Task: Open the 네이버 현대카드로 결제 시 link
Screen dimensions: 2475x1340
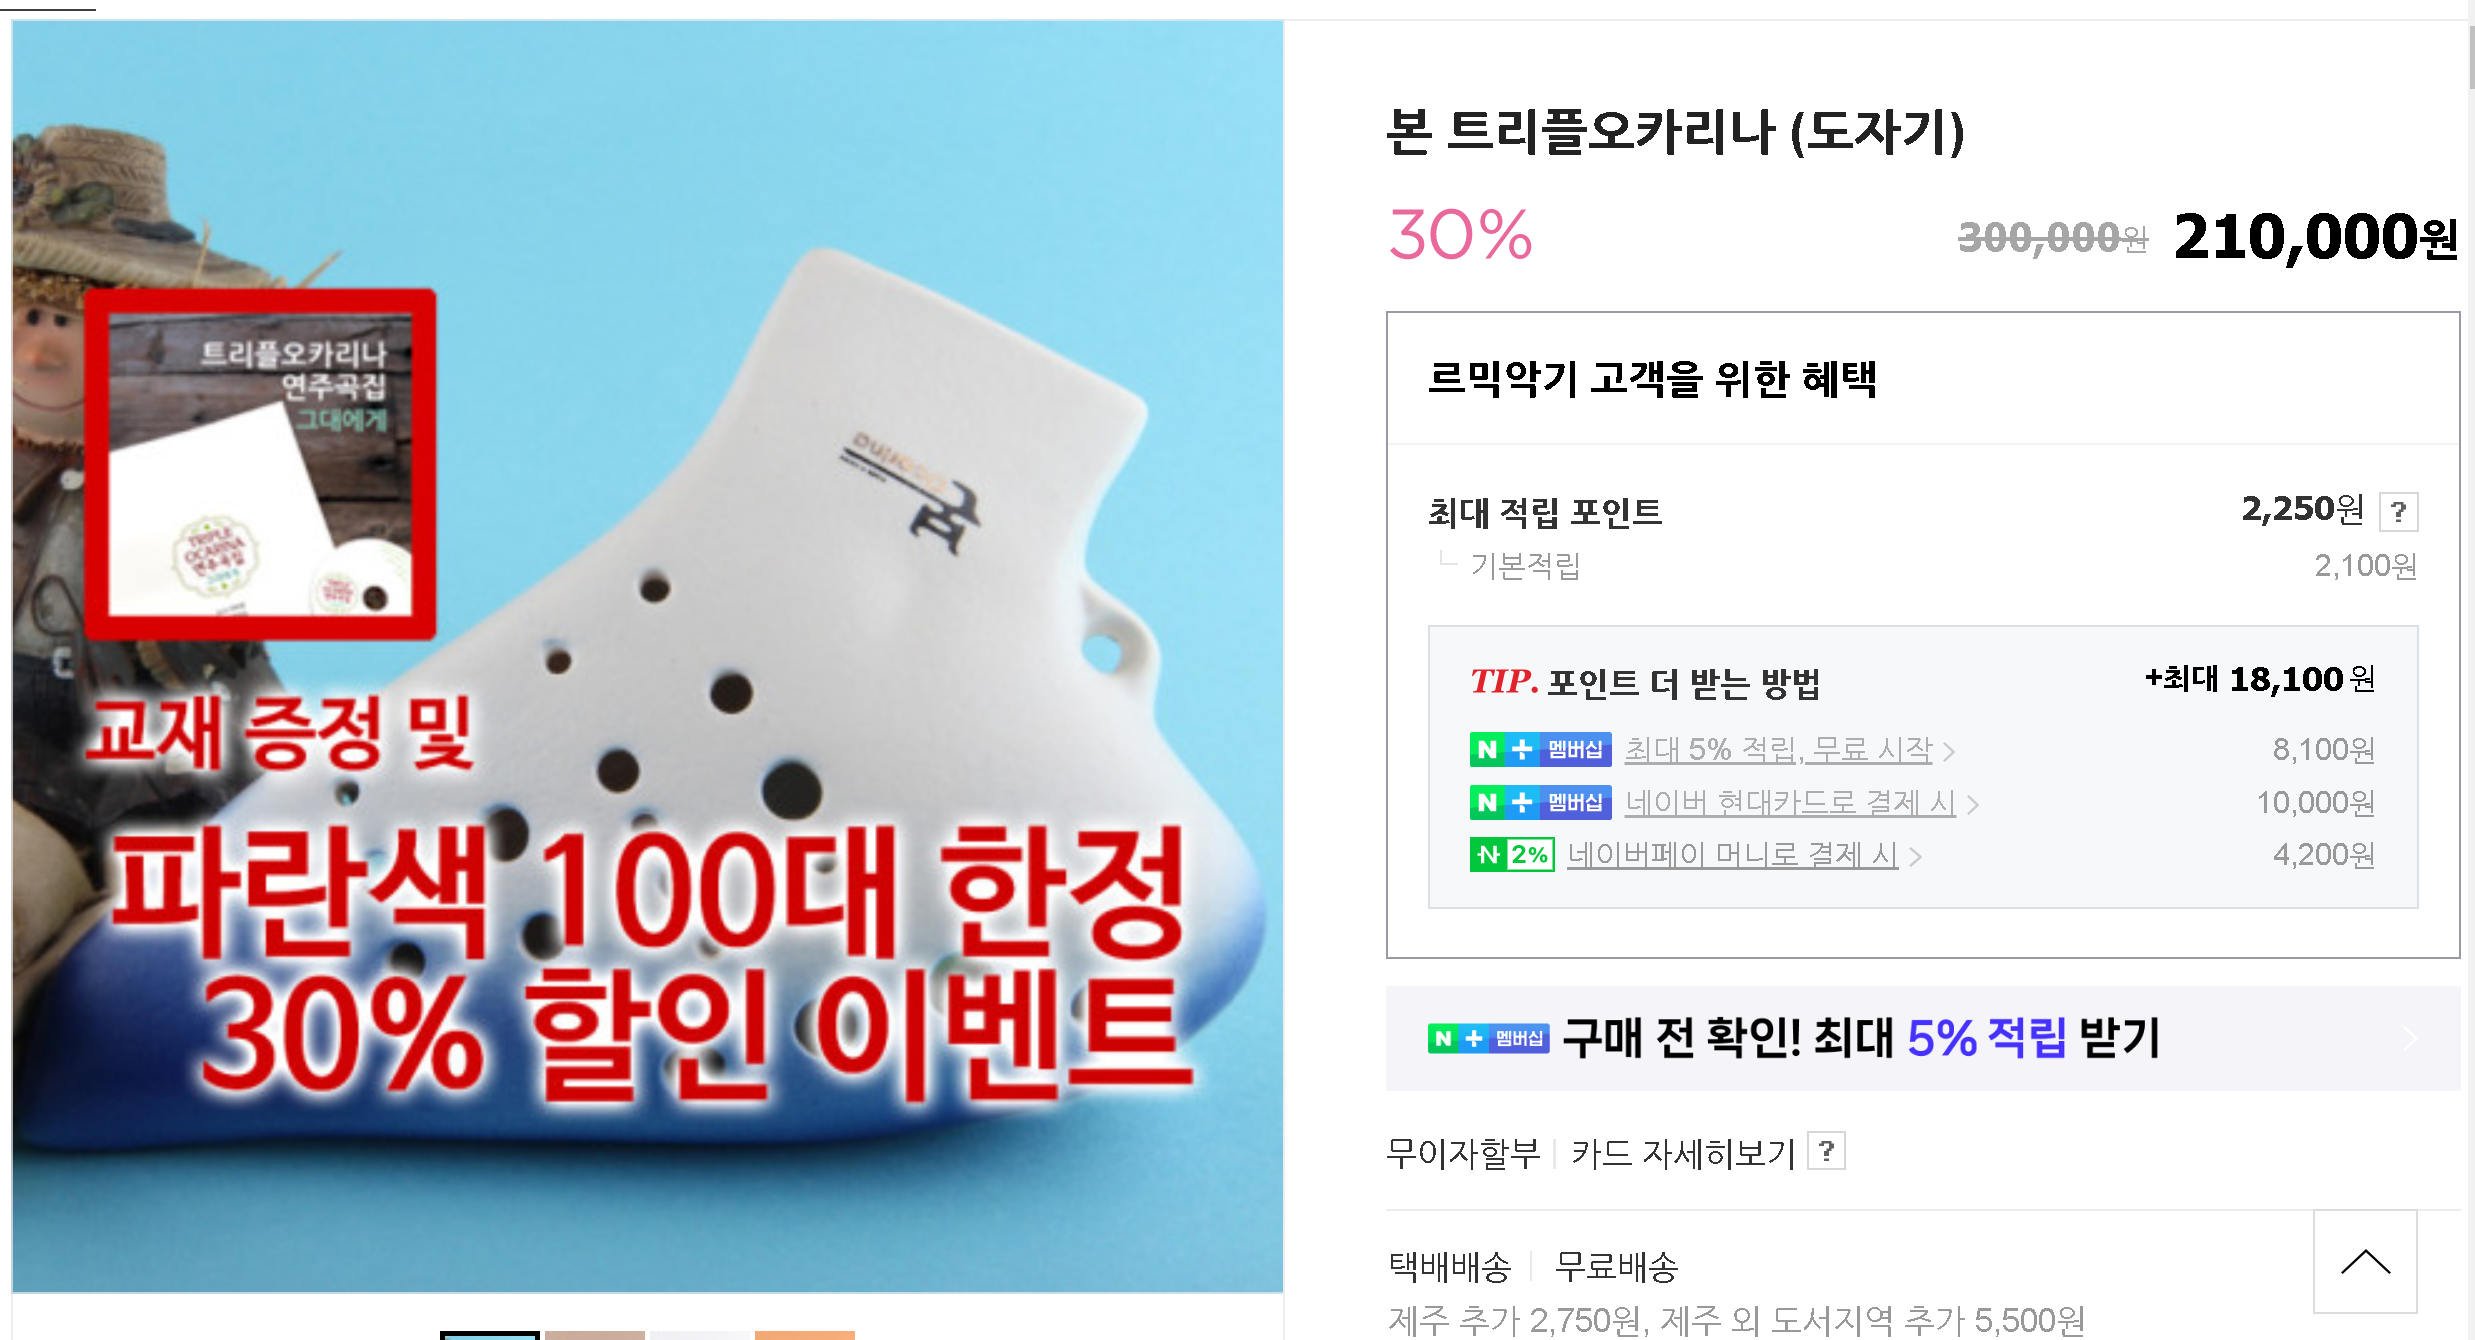Action: (1790, 802)
